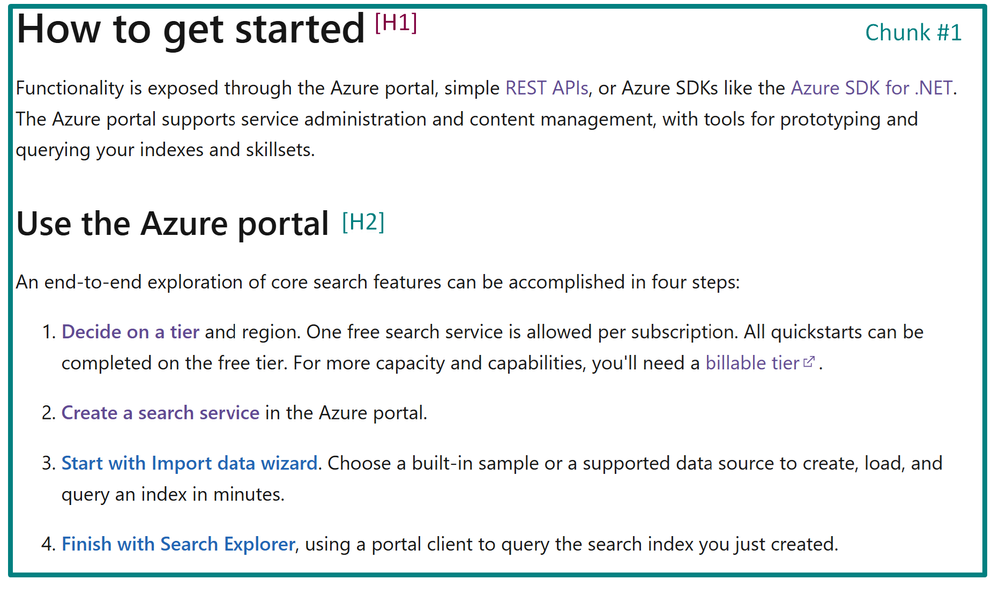Click the [H1] tag marker

(x=396, y=23)
